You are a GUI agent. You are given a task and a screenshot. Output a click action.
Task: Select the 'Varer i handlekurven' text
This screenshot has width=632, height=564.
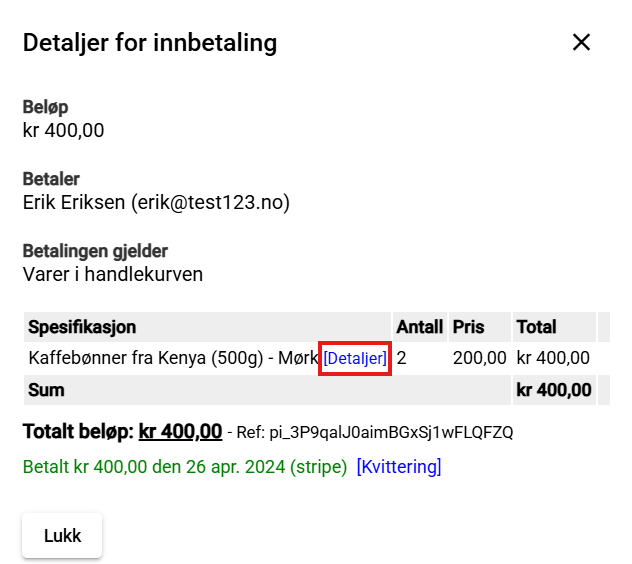point(112,273)
